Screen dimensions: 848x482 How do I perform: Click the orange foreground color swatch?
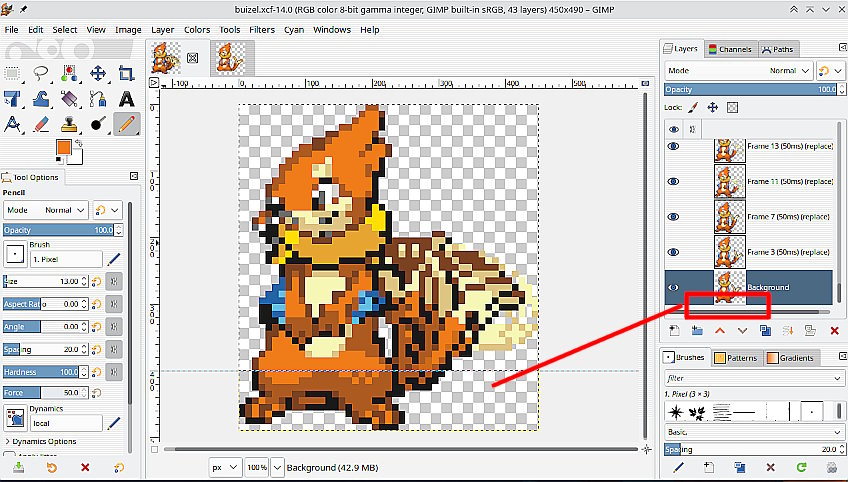pos(63,148)
